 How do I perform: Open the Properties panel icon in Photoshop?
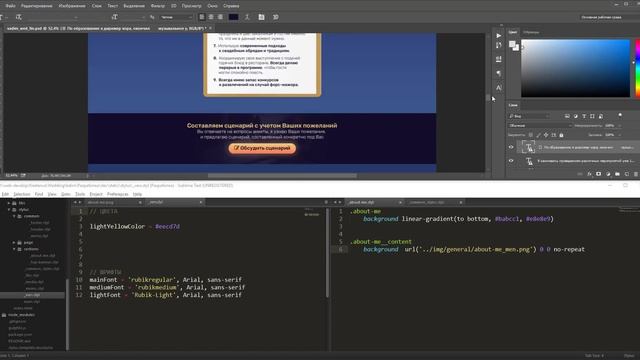click(x=498, y=59)
